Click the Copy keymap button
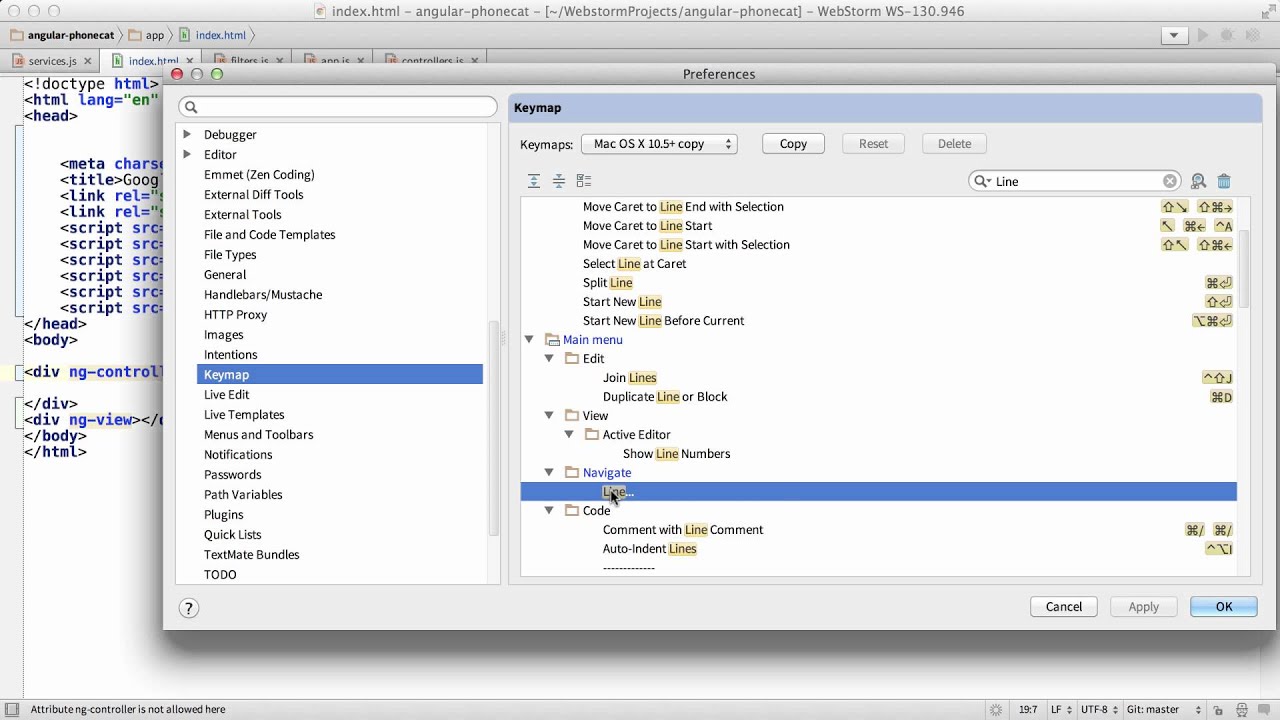 [x=793, y=144]
